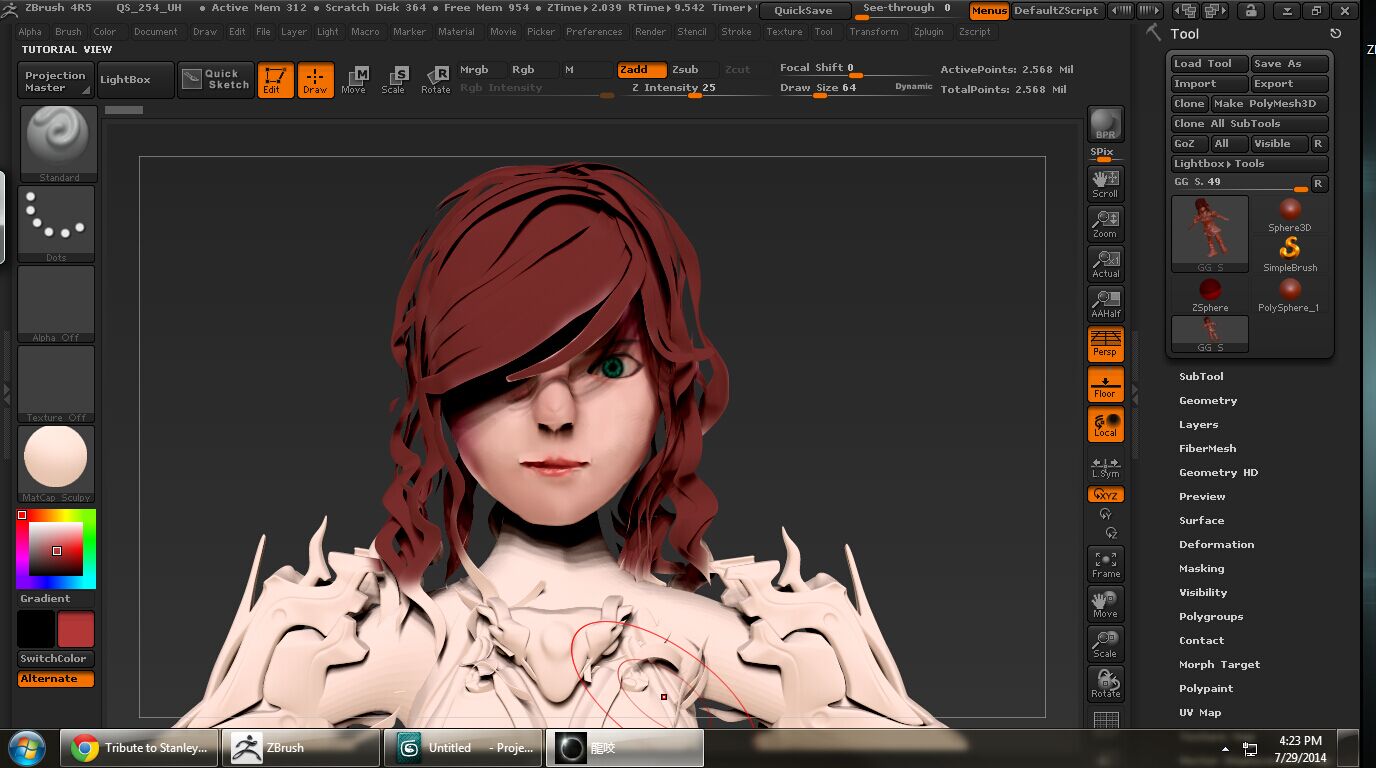Select the Sphere3D tool thumbnail
Image resolution: width=1376 pixels, height=768 pixels.
click(x=1290, y=214)
